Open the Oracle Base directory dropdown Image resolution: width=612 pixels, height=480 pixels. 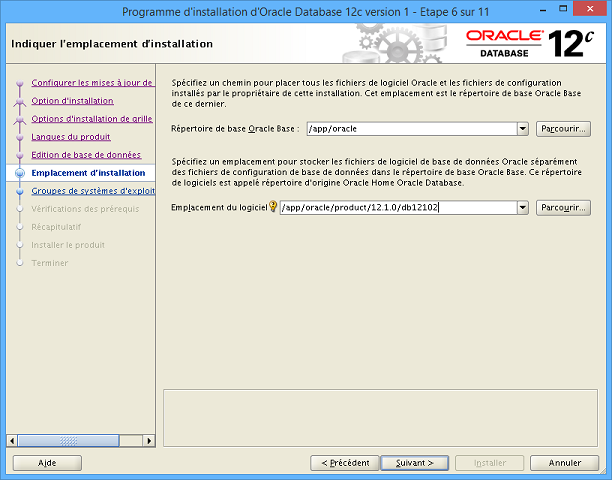[x=523, y=129]
